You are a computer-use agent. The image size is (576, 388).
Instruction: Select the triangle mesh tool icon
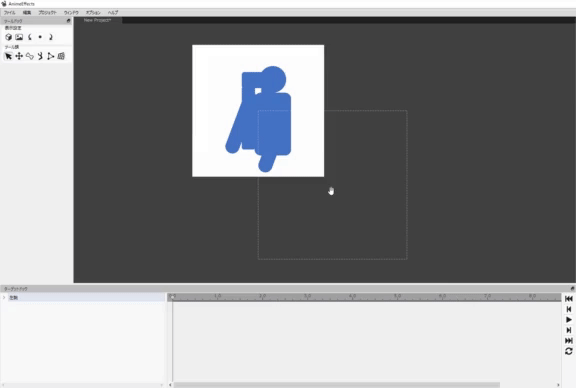tap(51, 56)
